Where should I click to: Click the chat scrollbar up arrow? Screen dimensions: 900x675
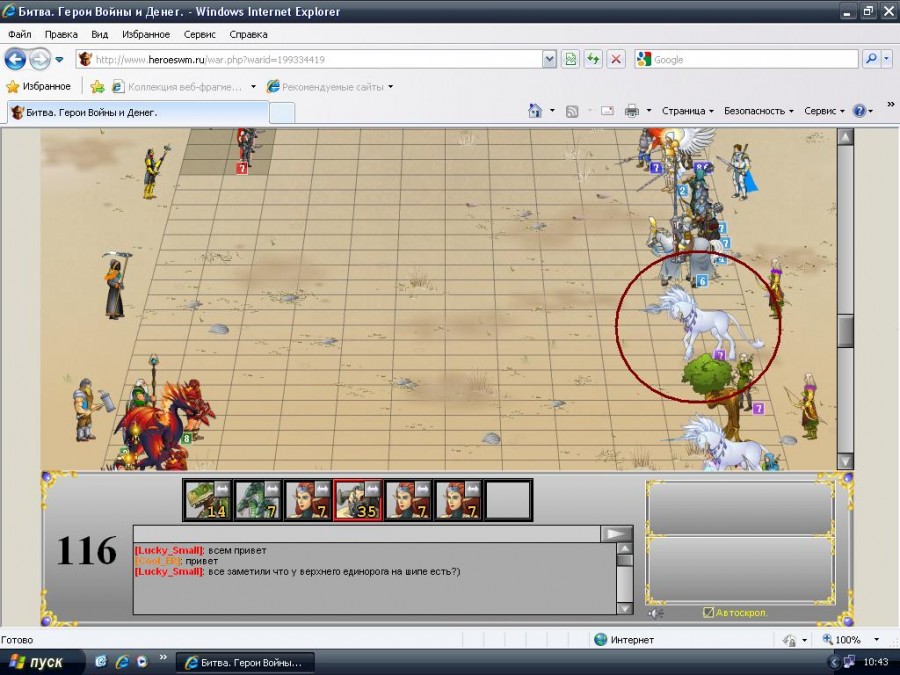(x=624, y=549)
